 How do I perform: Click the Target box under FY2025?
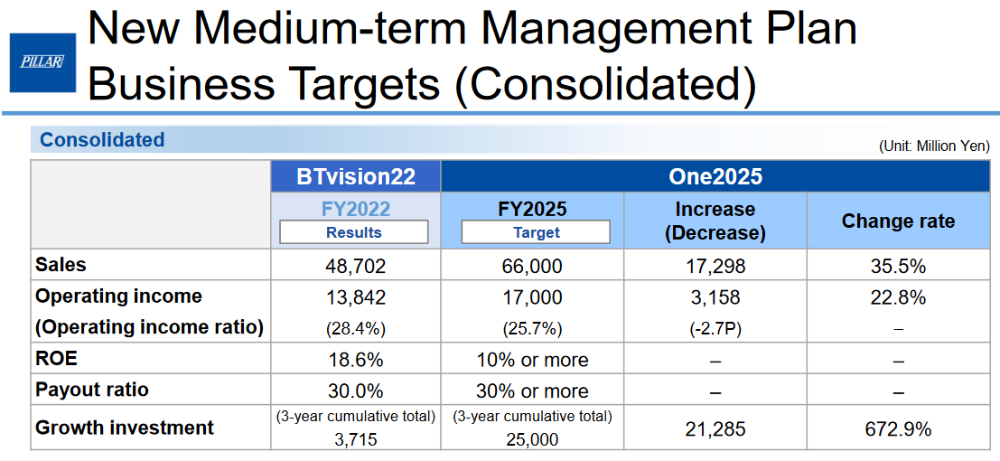536,232
